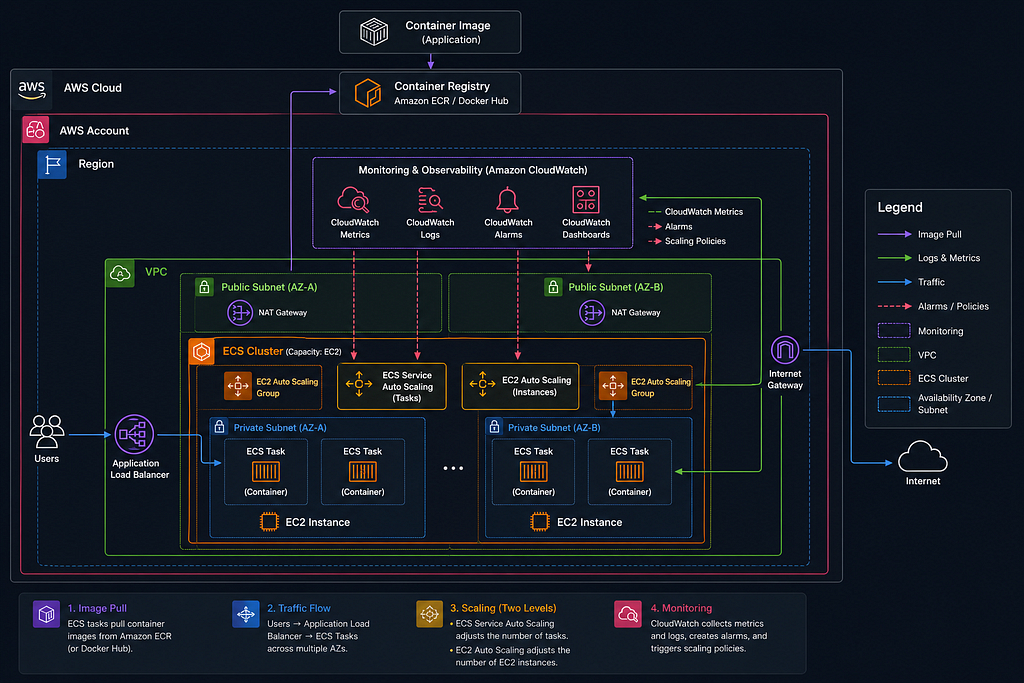The image size is (1024, 683).
Task: Click the Users people icon
Action: (x=47, y=432)
